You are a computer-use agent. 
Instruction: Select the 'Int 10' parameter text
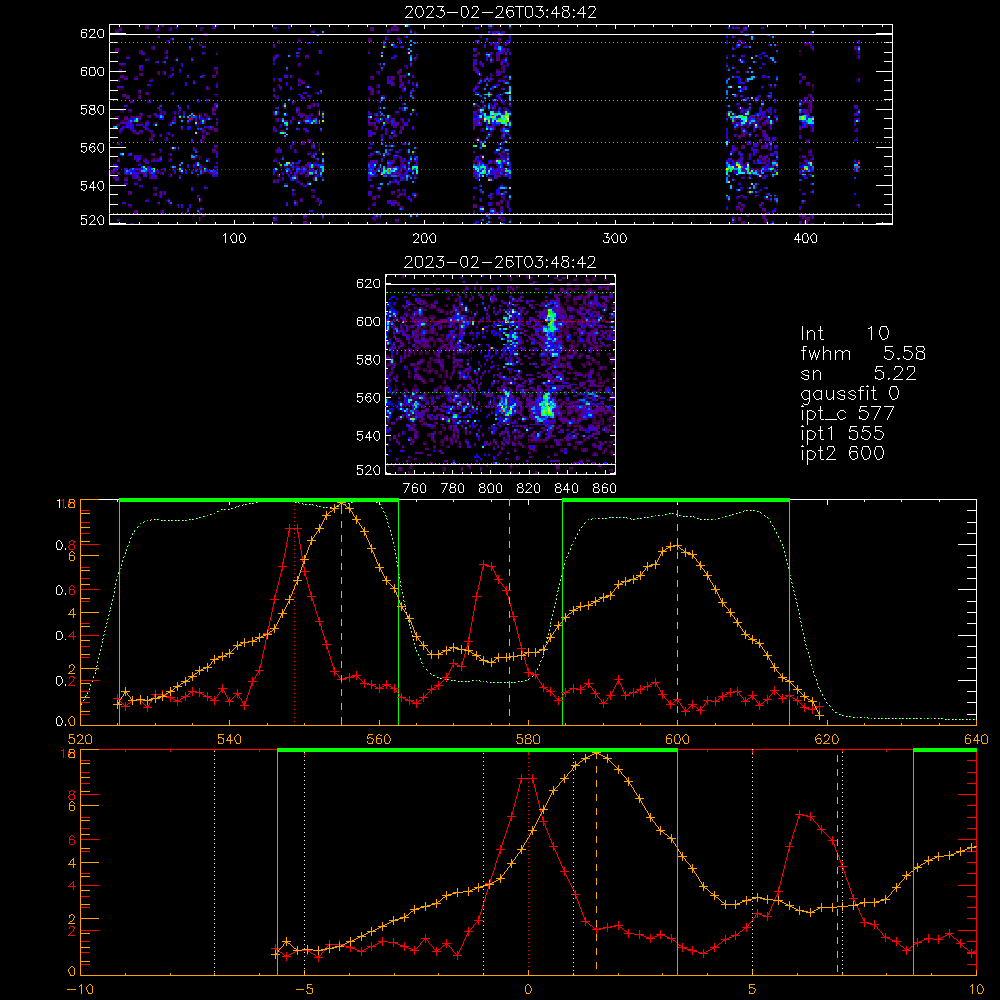coord(844,333)
